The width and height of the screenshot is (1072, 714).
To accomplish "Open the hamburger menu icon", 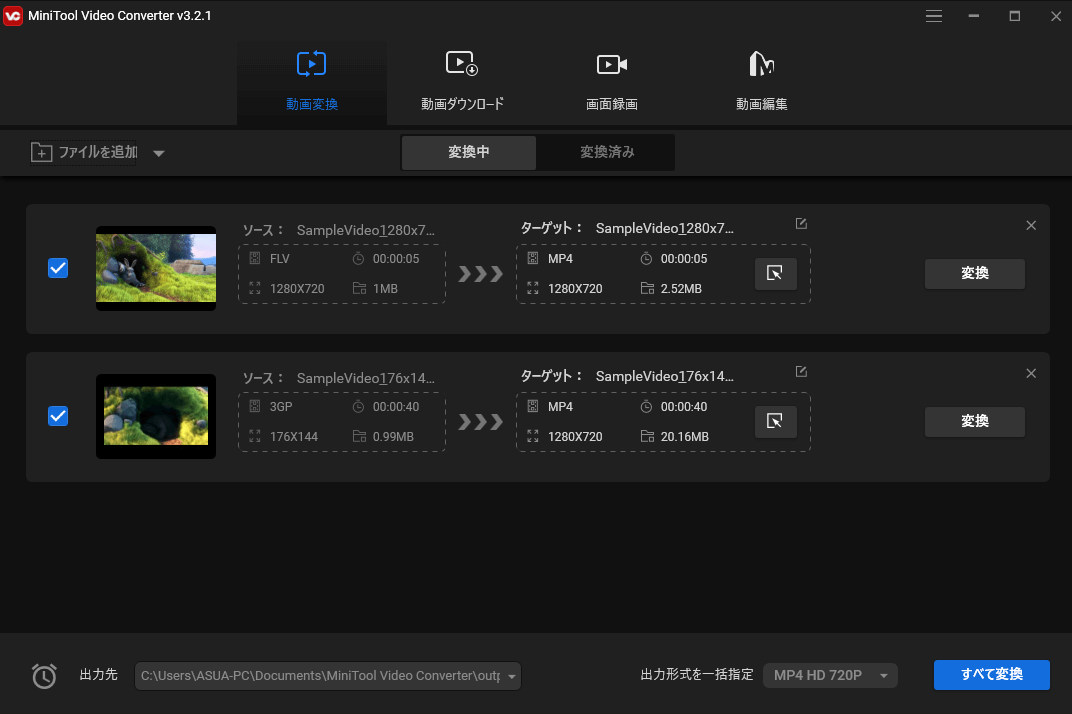I will 933,16.
